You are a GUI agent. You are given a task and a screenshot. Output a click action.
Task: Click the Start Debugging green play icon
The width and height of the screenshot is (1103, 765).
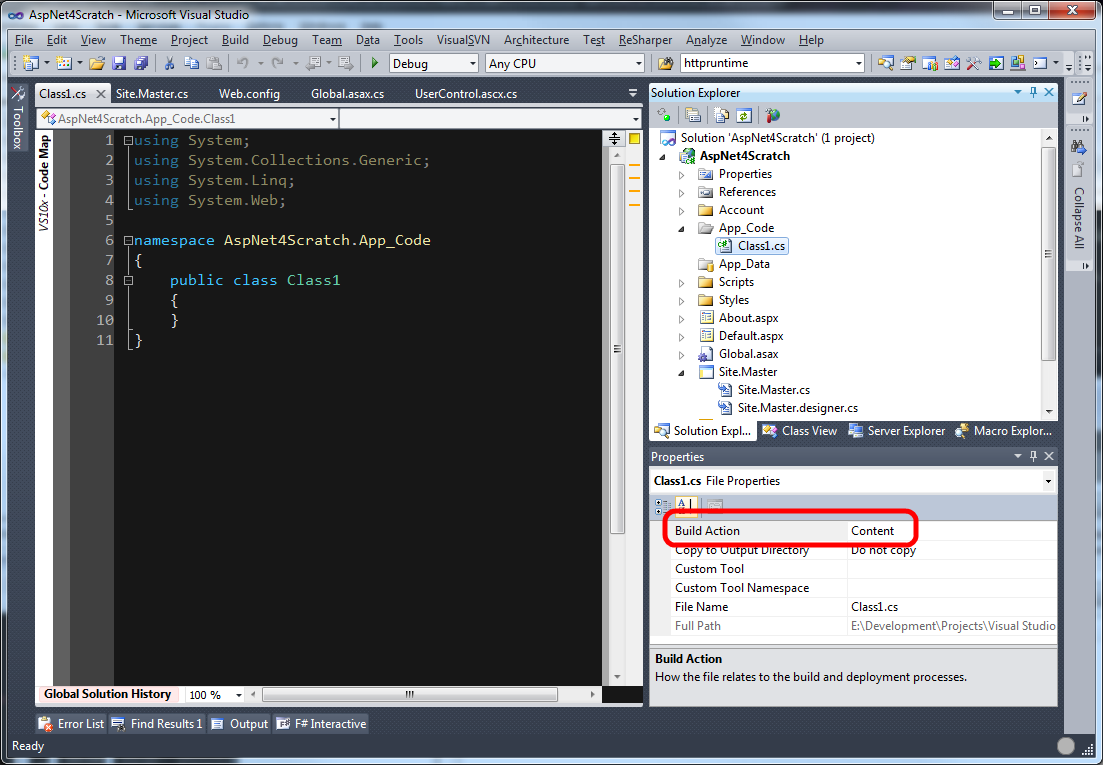[375, 63]
